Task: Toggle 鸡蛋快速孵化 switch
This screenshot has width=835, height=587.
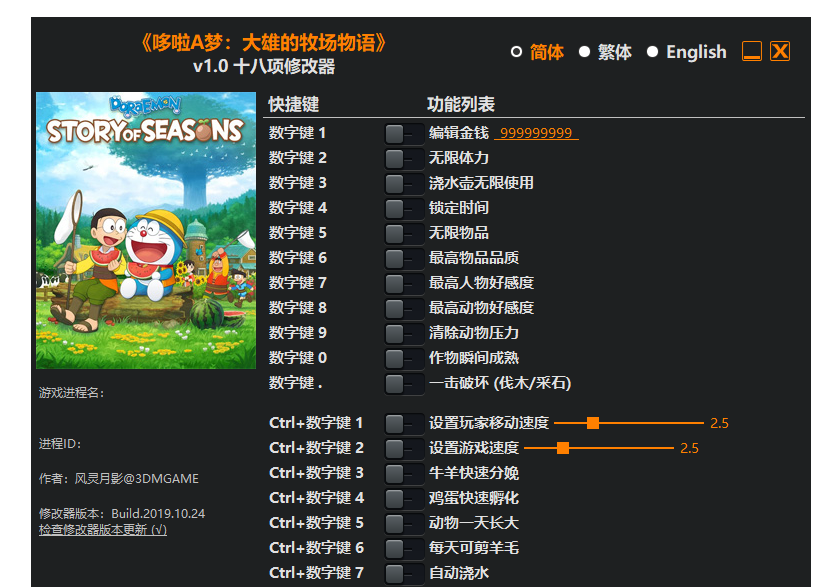Action: [x=404, y=499]
